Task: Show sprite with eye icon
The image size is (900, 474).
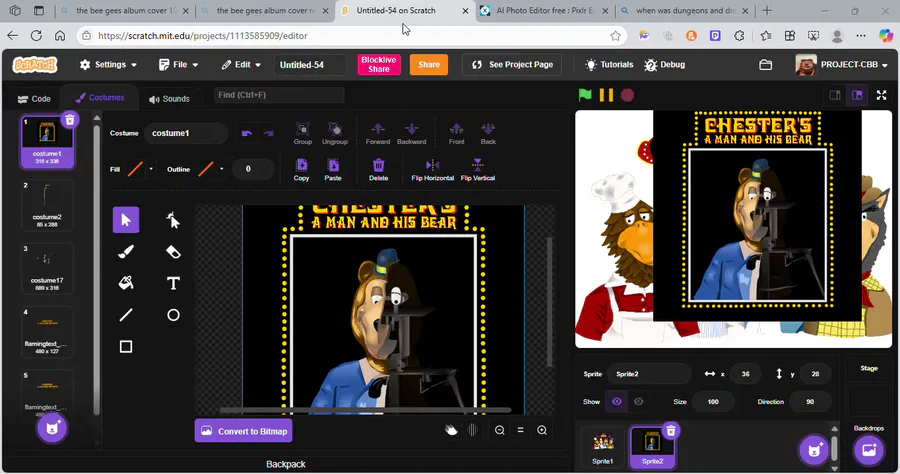Action: point(616,402)
